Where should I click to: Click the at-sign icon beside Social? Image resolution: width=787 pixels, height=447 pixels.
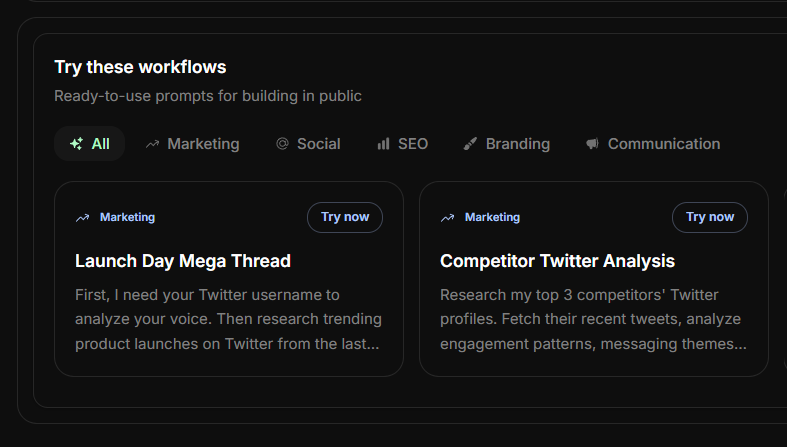[282, 144]
